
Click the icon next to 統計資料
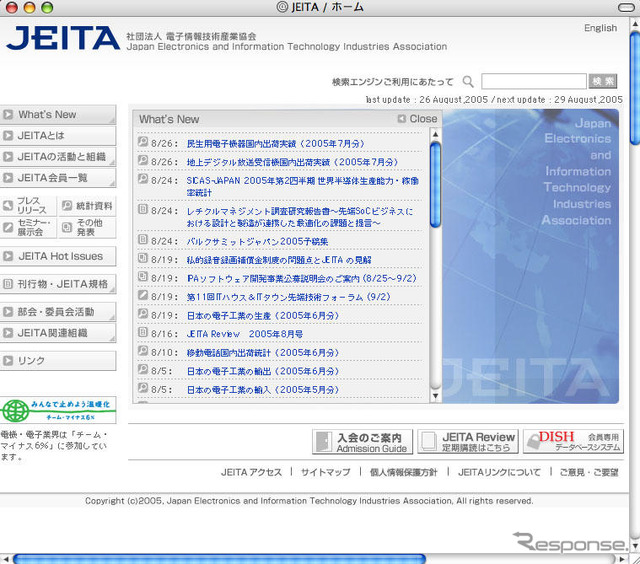(67, 205)
